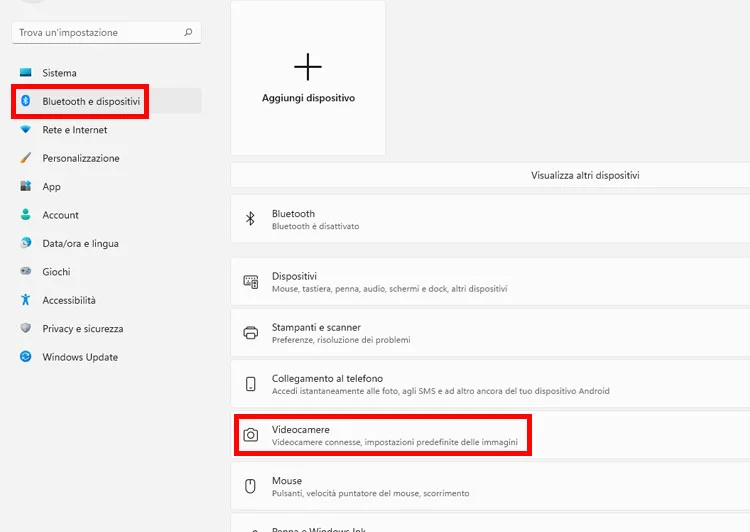Click Aggiungi dispositivo label
The width and height of the screenshot is (750, 532).
pyautogui.click(x=309, y=98)
